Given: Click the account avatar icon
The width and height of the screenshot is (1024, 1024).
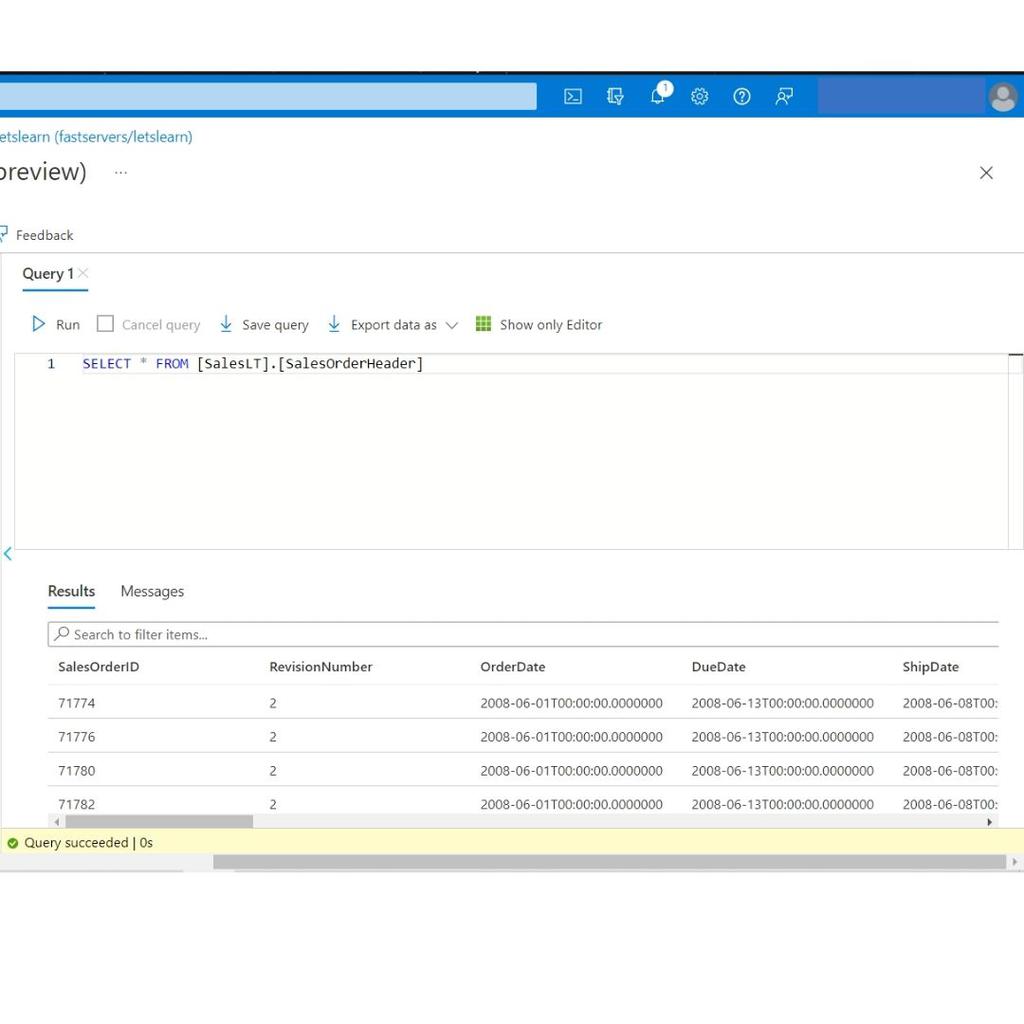Looking at the screenshot, I should tap(1002, 97).
